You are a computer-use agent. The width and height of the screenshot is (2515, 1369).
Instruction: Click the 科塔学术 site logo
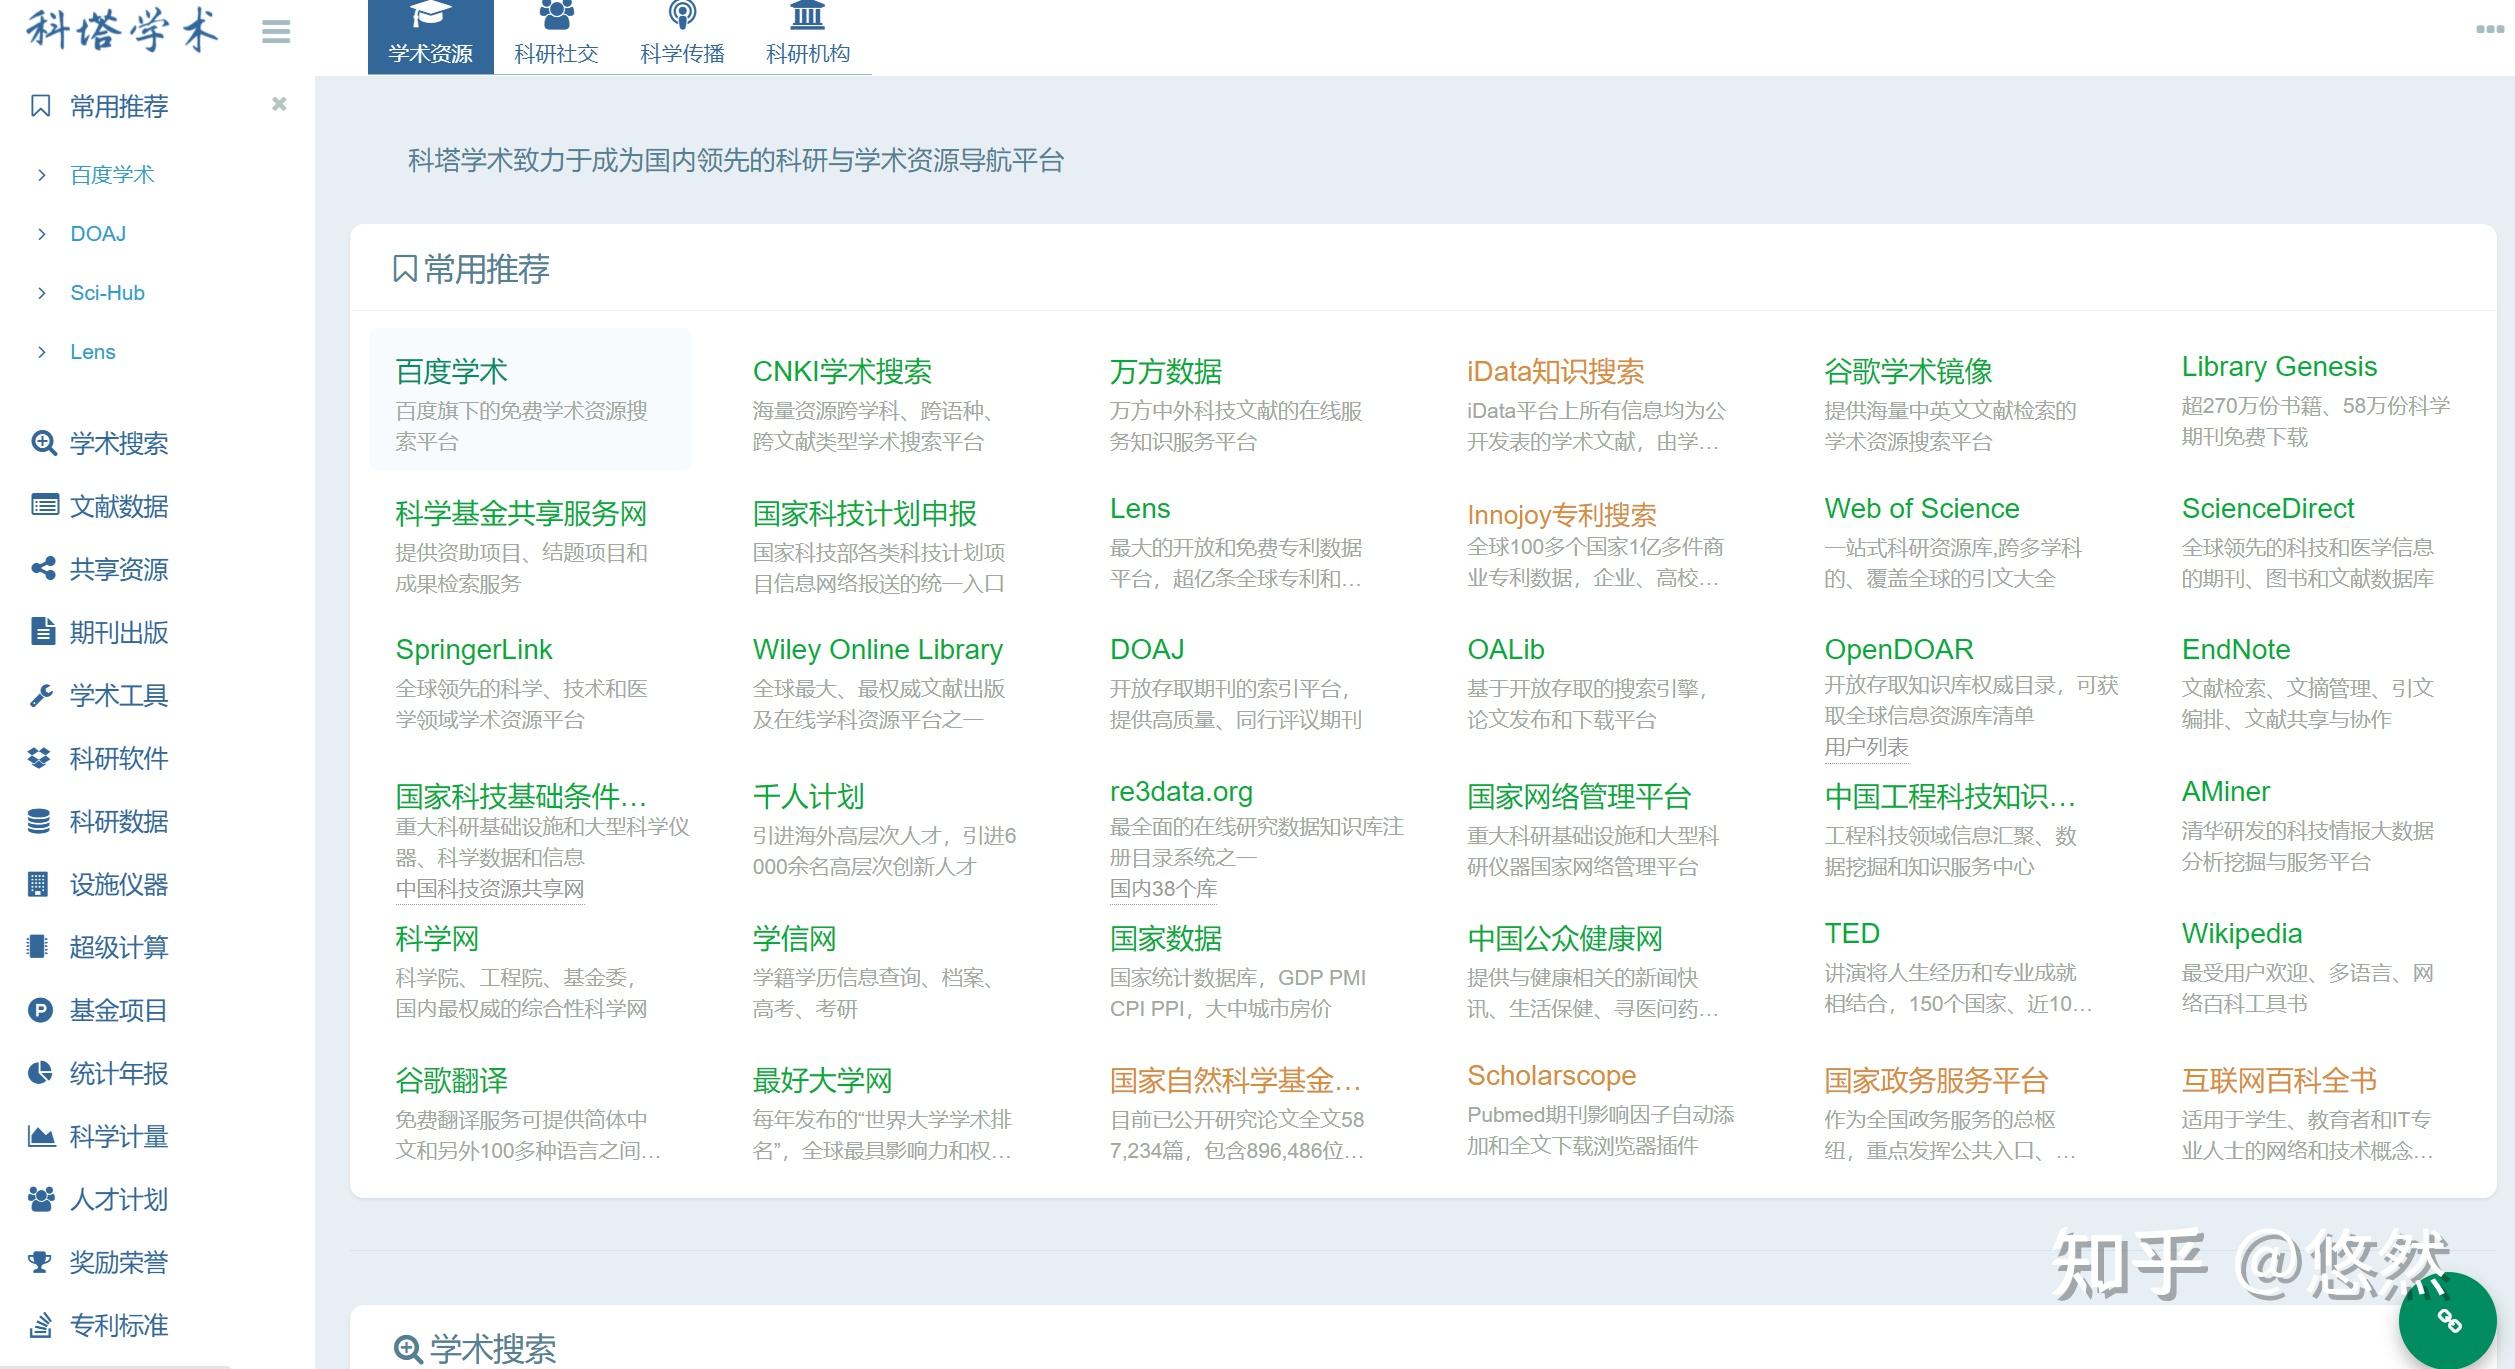coord(121,31)
